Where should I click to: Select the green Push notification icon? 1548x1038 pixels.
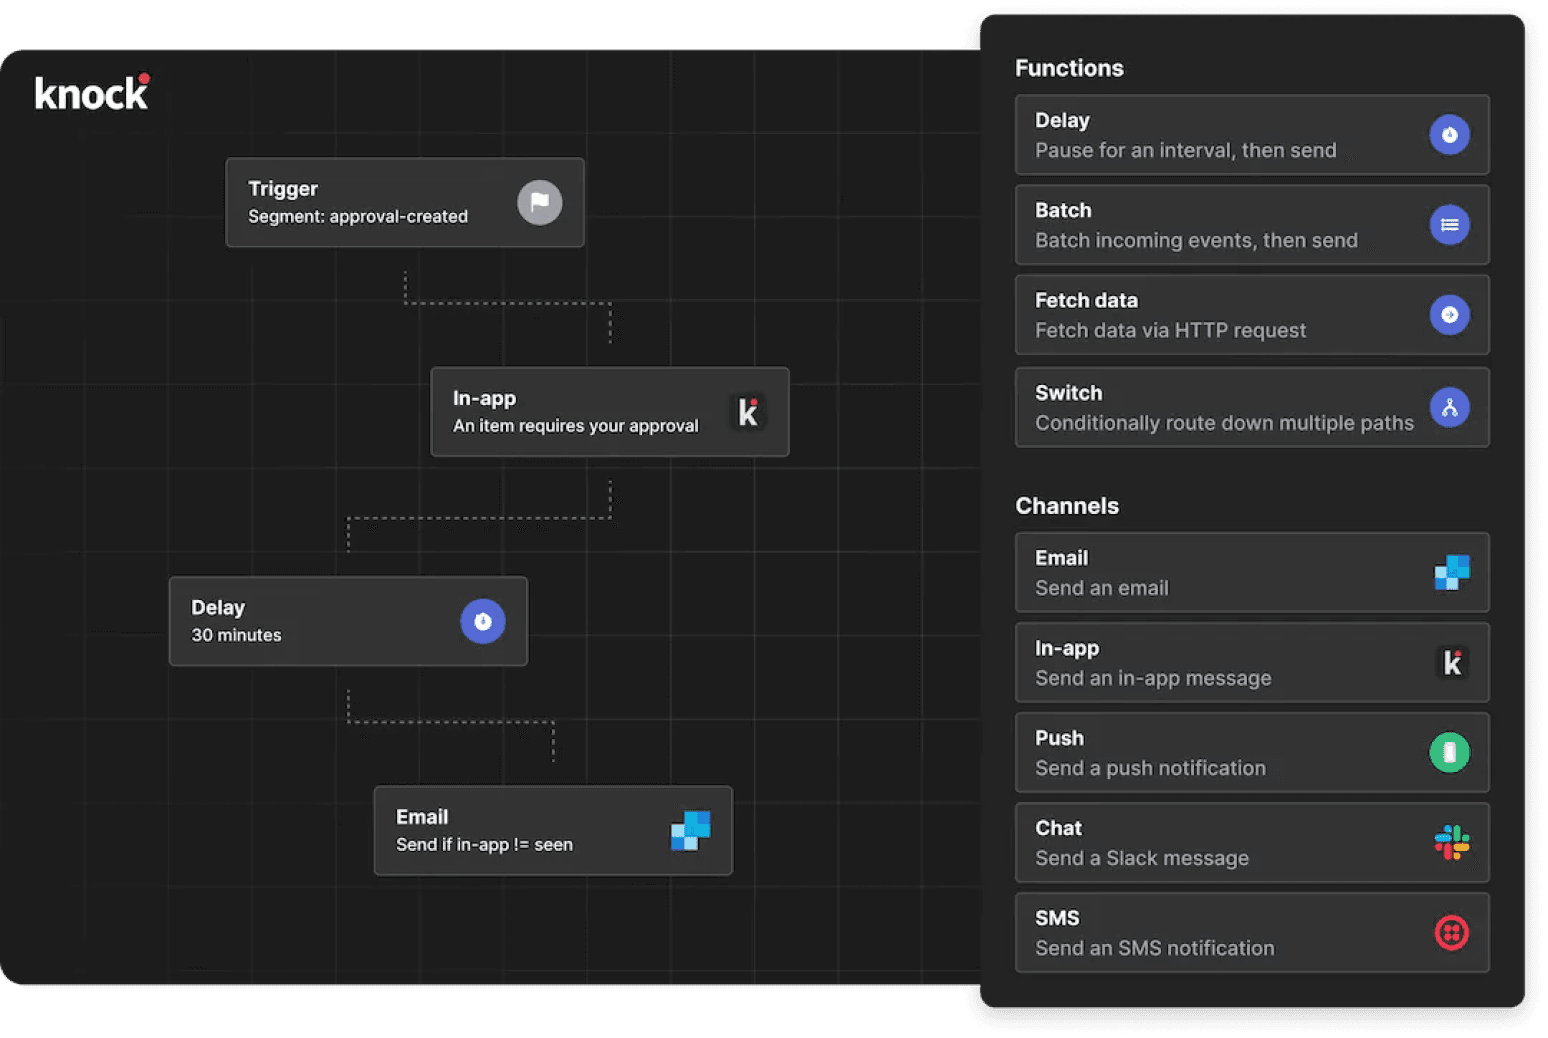(x=1450, y=752)
